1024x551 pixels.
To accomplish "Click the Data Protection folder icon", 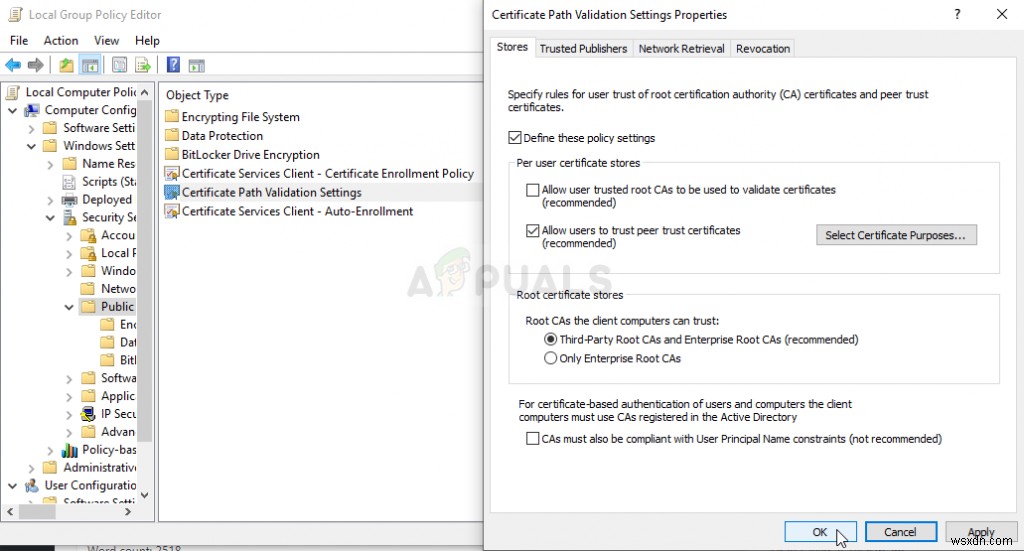I will click(x=172, y=136).
